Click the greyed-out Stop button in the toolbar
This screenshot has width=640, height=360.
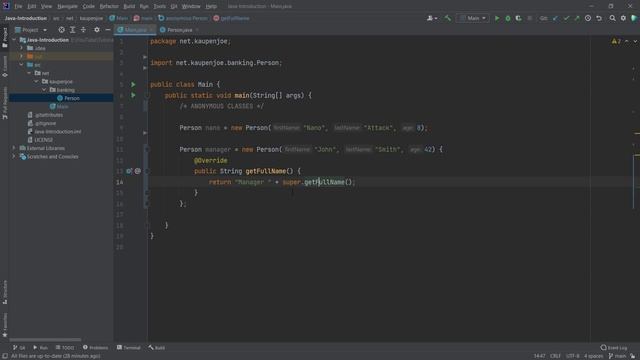529,18
